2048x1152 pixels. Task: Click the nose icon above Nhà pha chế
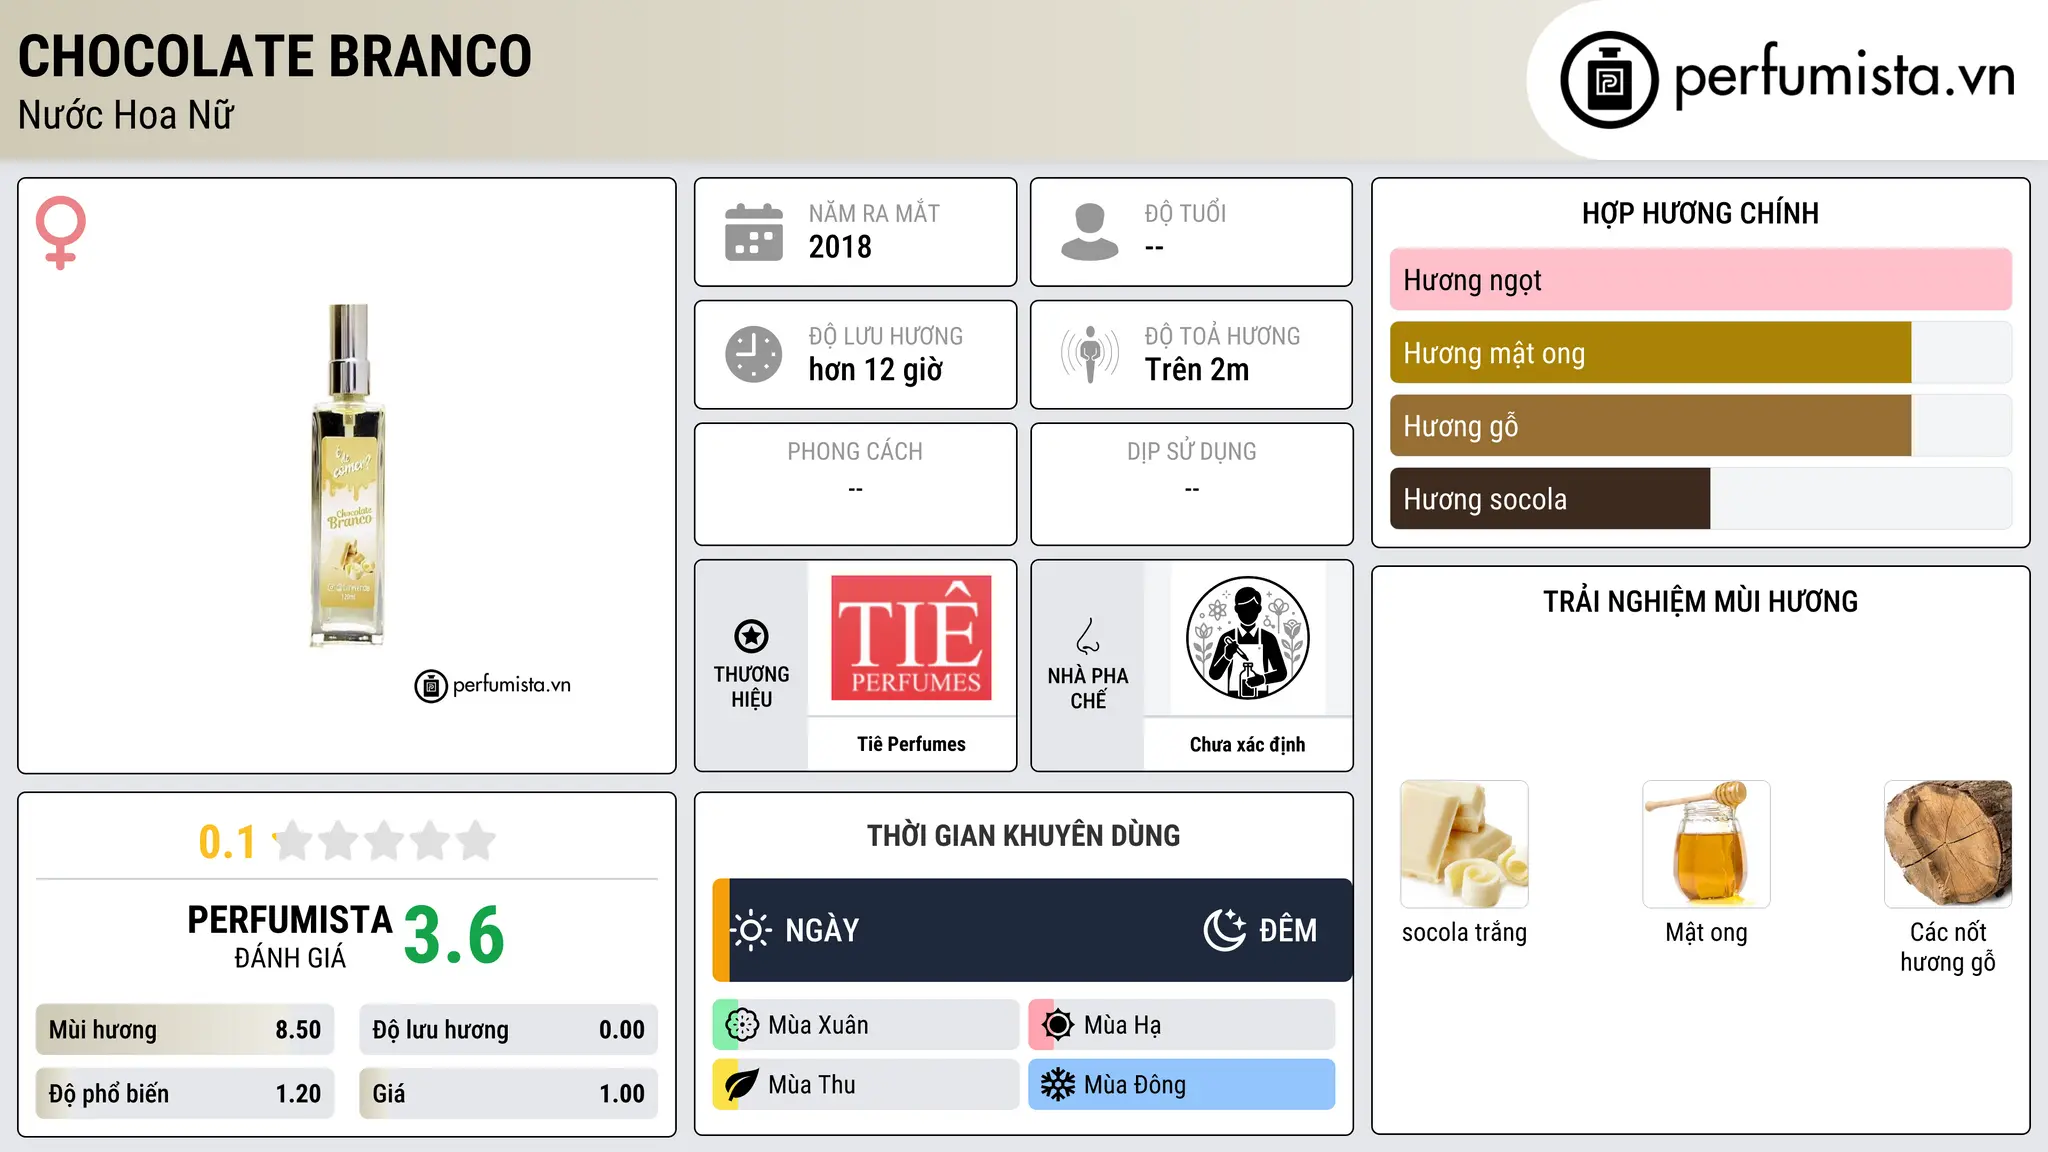[x=1088, y=636]
